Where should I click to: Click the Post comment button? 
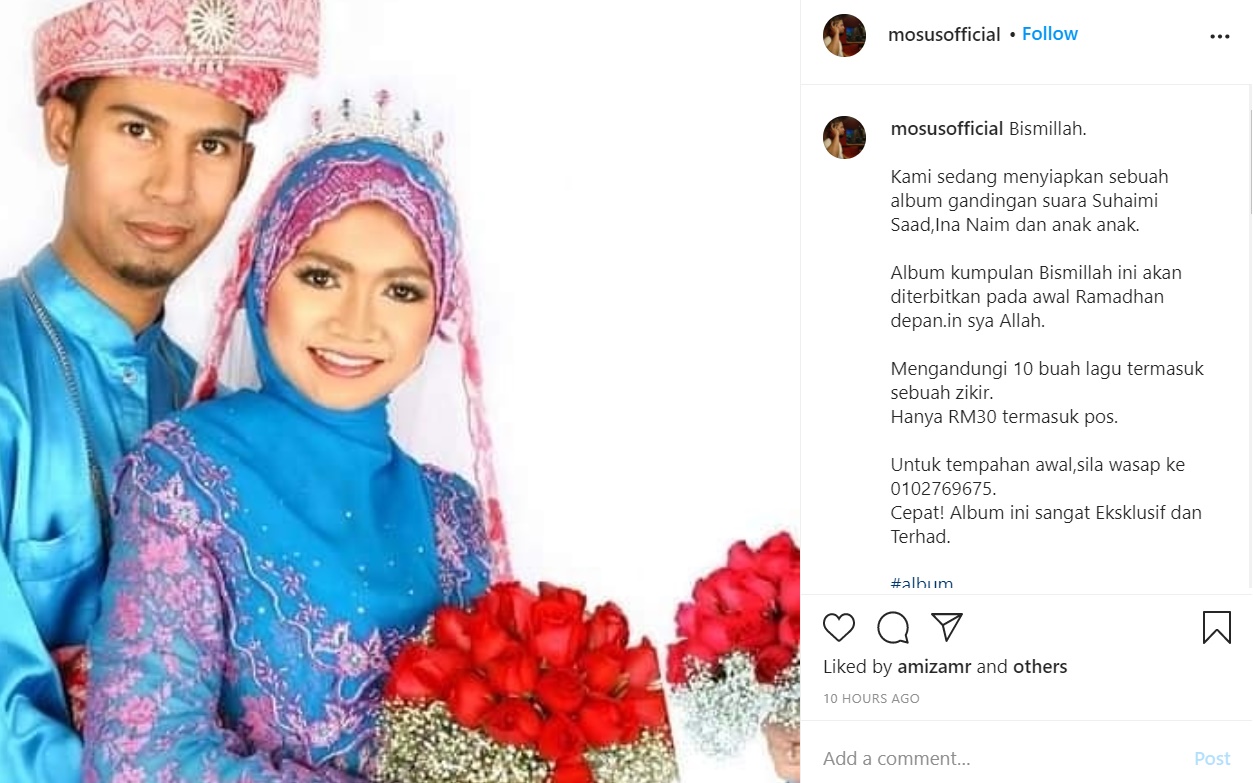(1212, 759)
